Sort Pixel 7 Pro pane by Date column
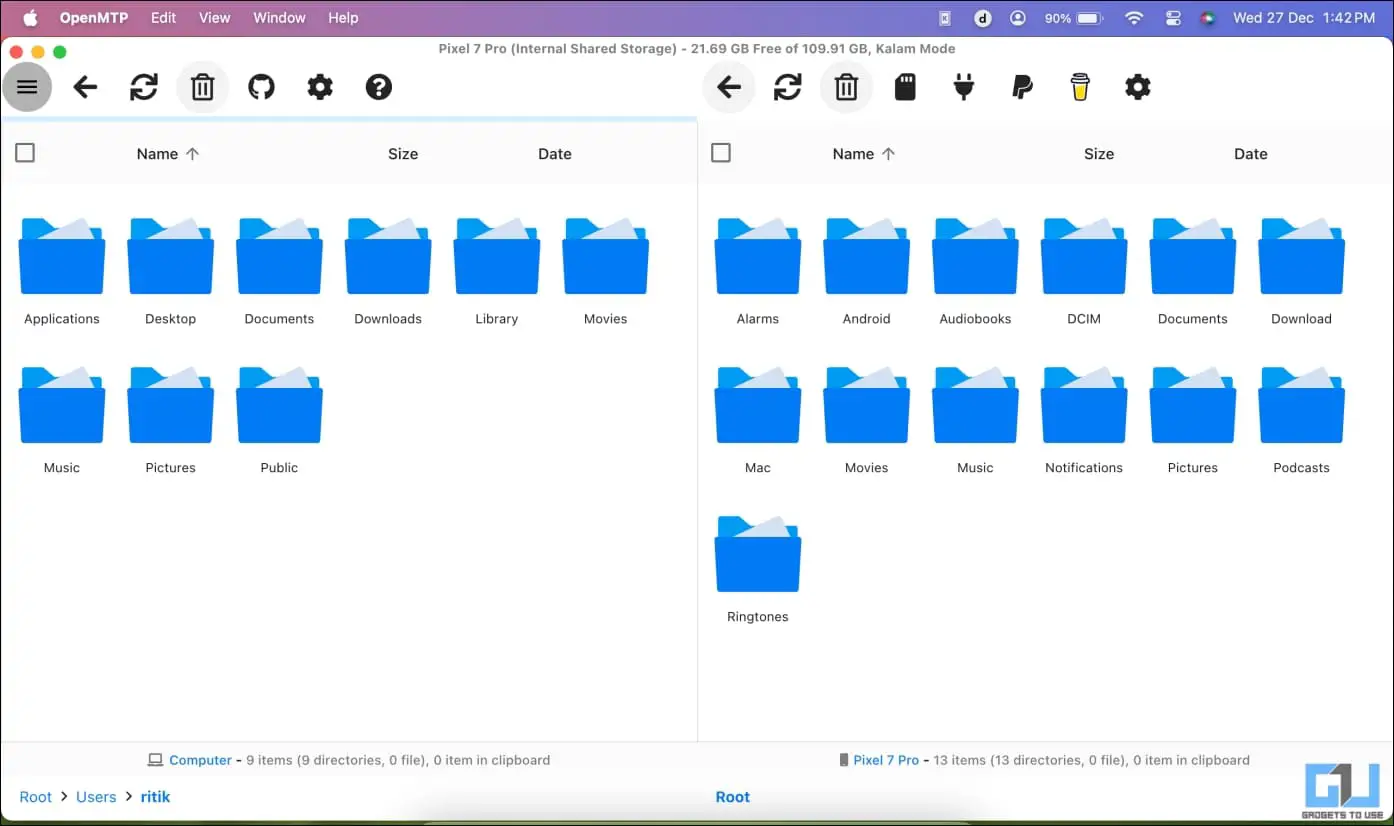This screenshot has width=1394, height=826. (x=1251, y=154)
